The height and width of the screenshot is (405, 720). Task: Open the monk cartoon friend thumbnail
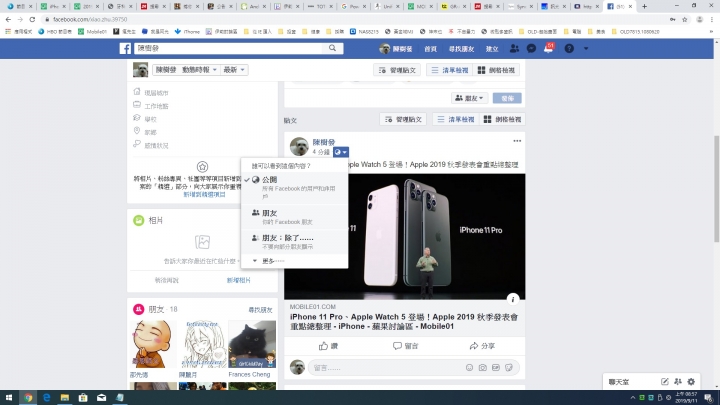[153, 344]
